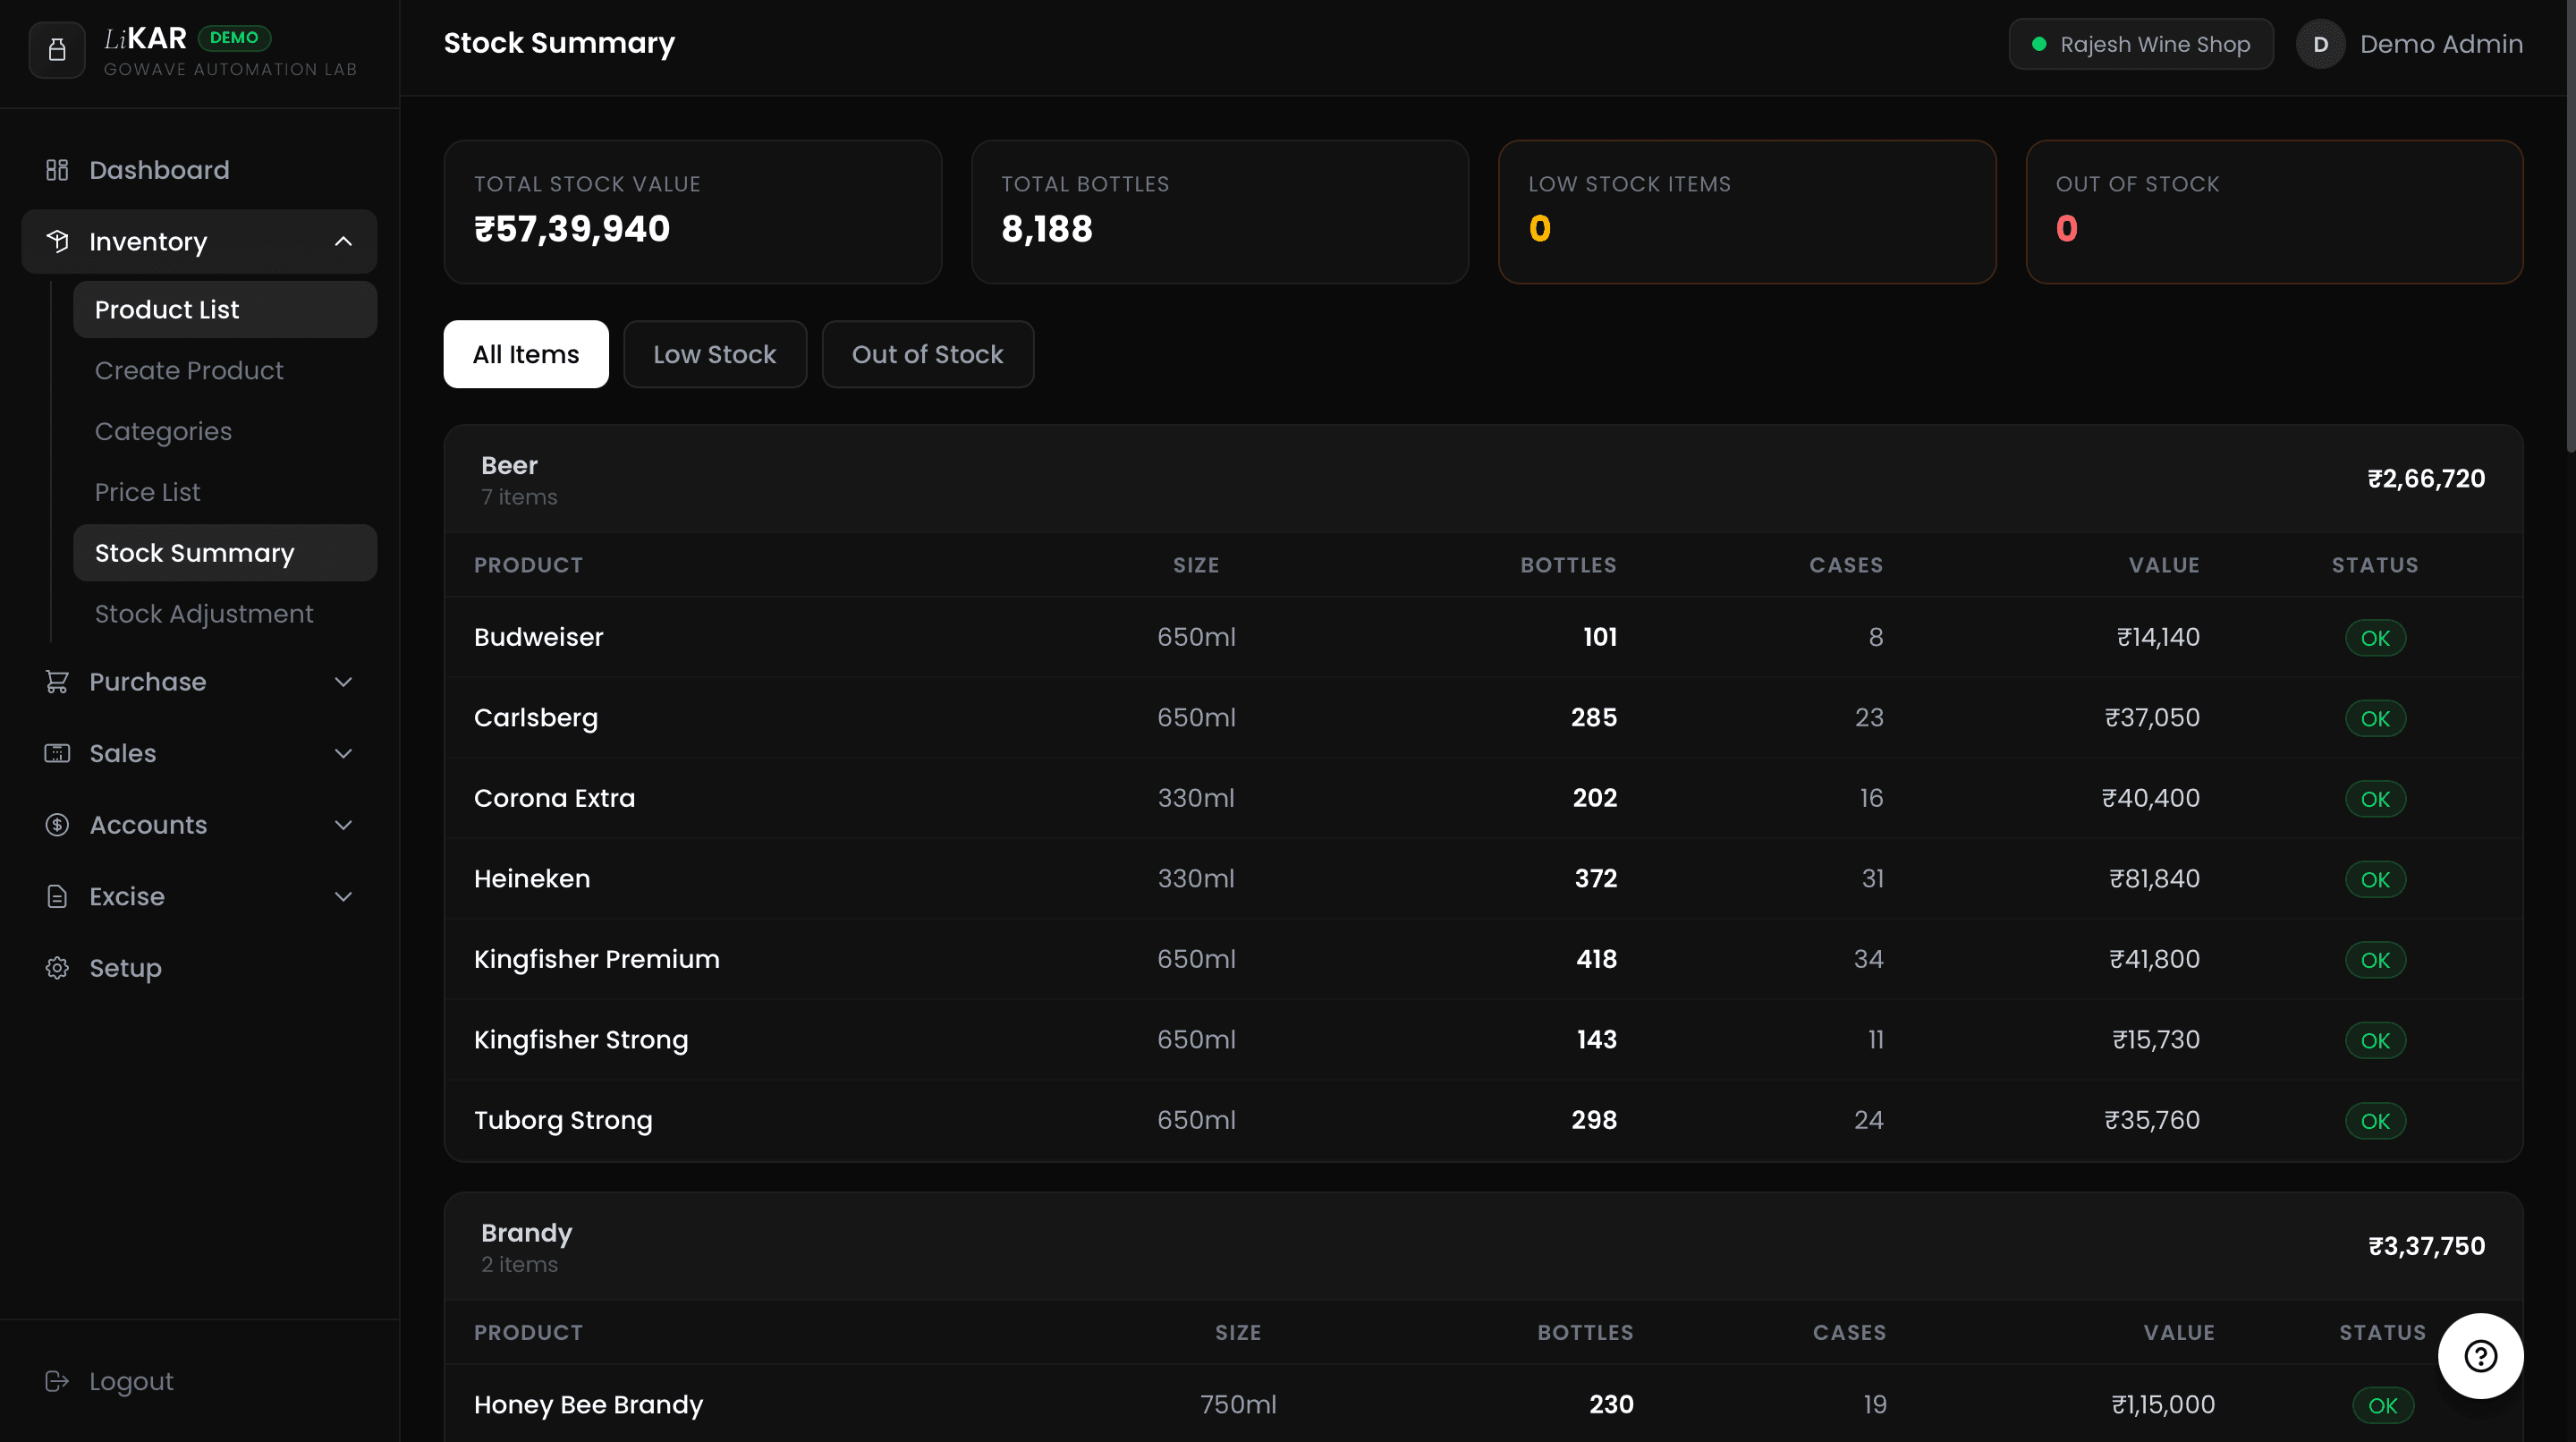The image size is (2576, 1442).
Task: Click the Beer total ₹2,66,720
Action: point(2426,479)
